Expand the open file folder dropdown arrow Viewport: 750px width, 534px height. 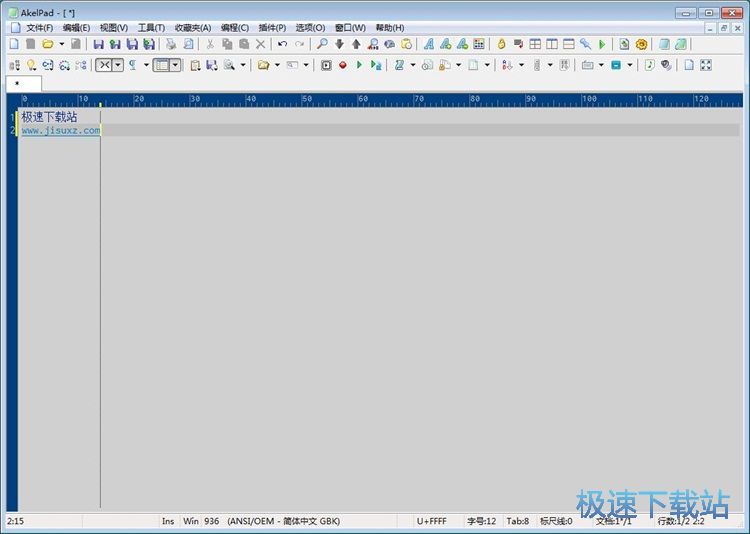(x=62, y=44)
